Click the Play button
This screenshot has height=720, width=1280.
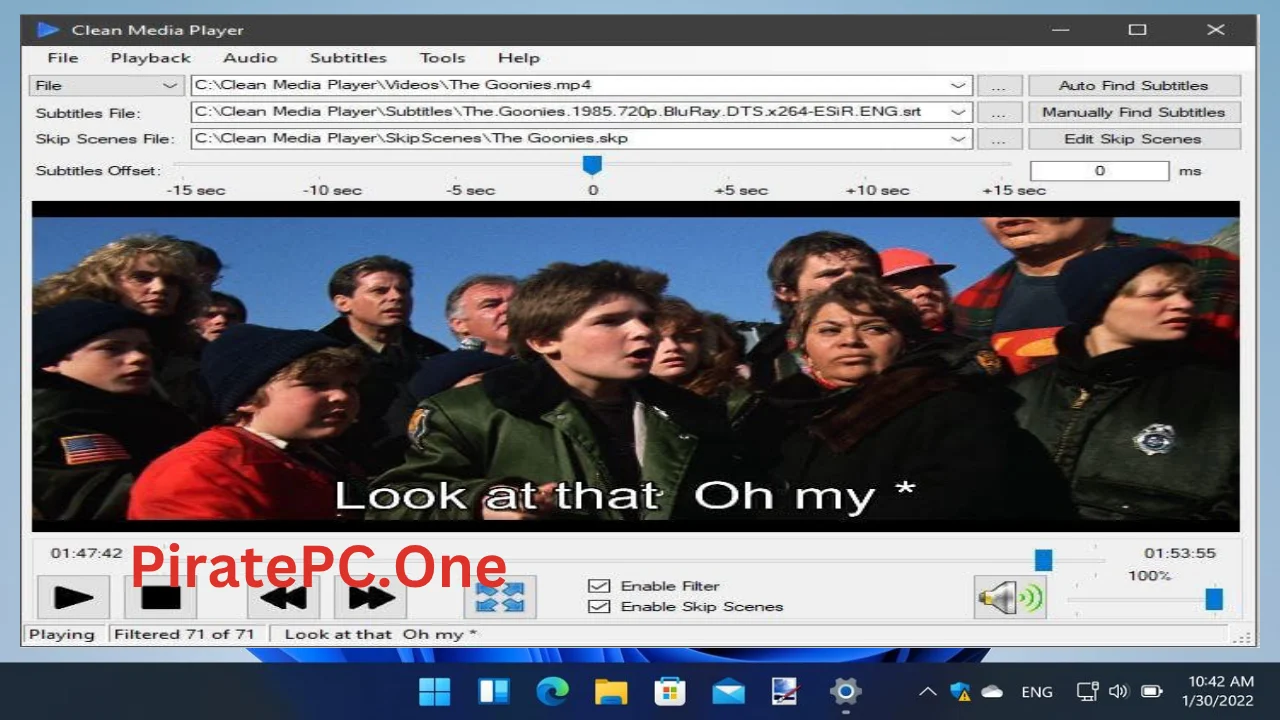(x=73, y=597)
